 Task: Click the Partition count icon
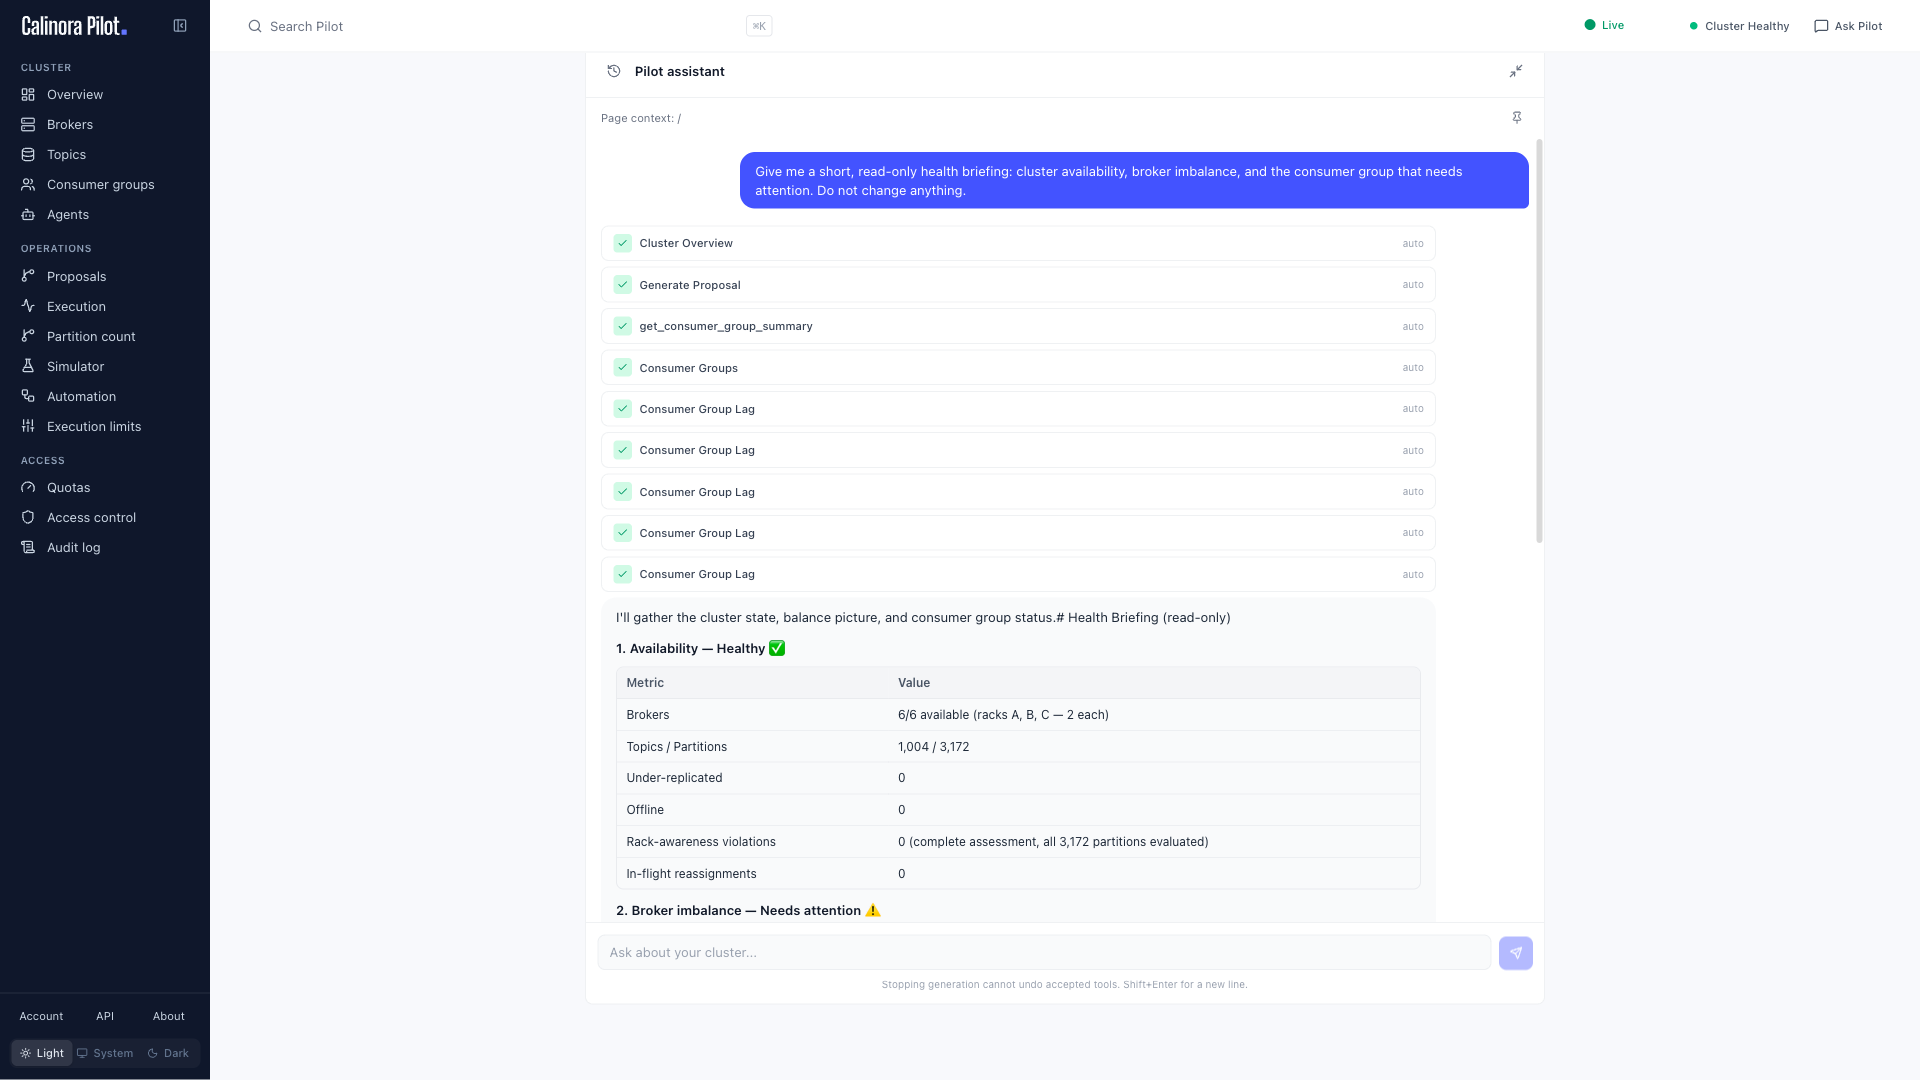pyautogui.click(x=28, y=336)
